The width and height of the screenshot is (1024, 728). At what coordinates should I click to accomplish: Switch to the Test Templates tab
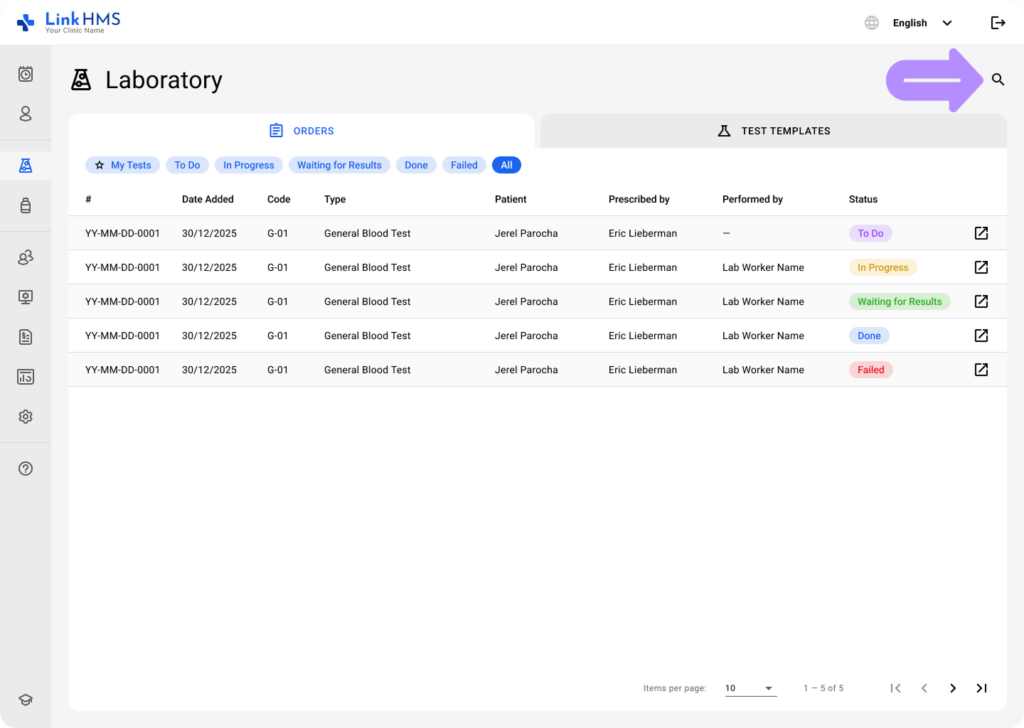773,131
